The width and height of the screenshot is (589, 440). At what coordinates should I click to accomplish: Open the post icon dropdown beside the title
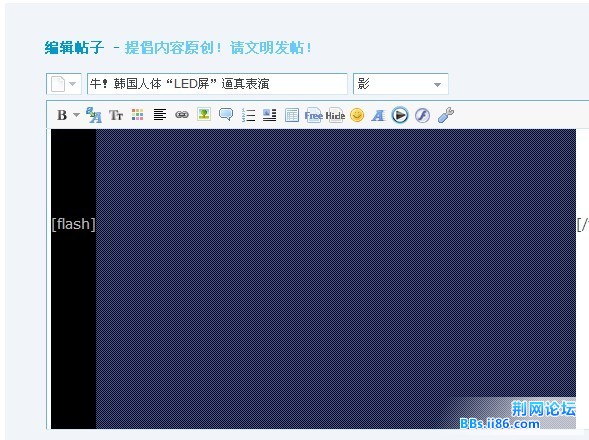[64, 84]
